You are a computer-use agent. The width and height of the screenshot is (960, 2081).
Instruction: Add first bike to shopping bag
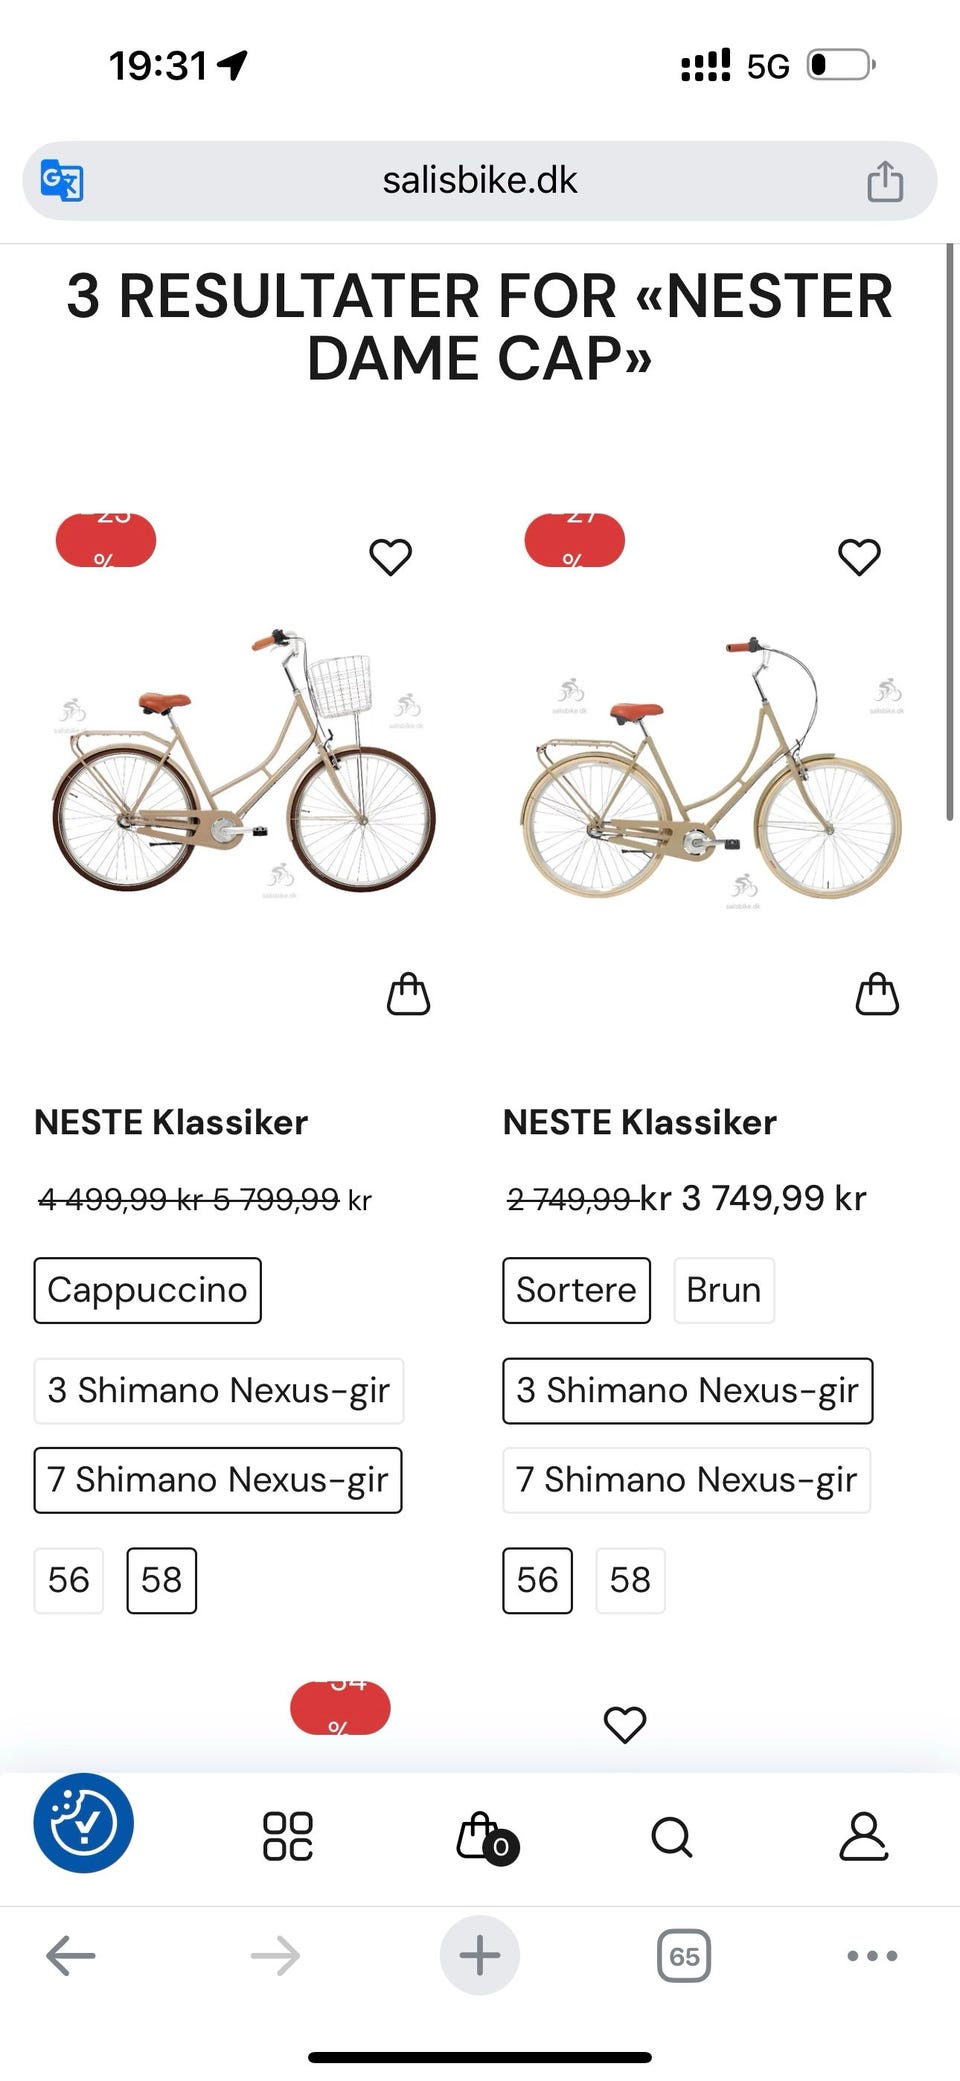pos(408,994)
